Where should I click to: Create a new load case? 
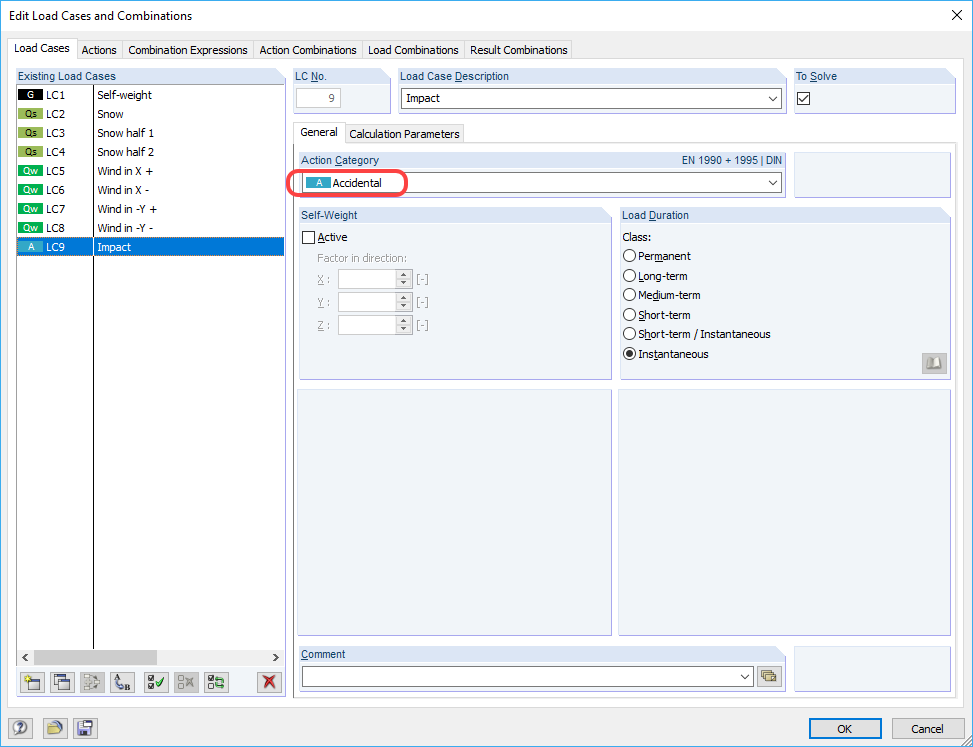(31, 682)
